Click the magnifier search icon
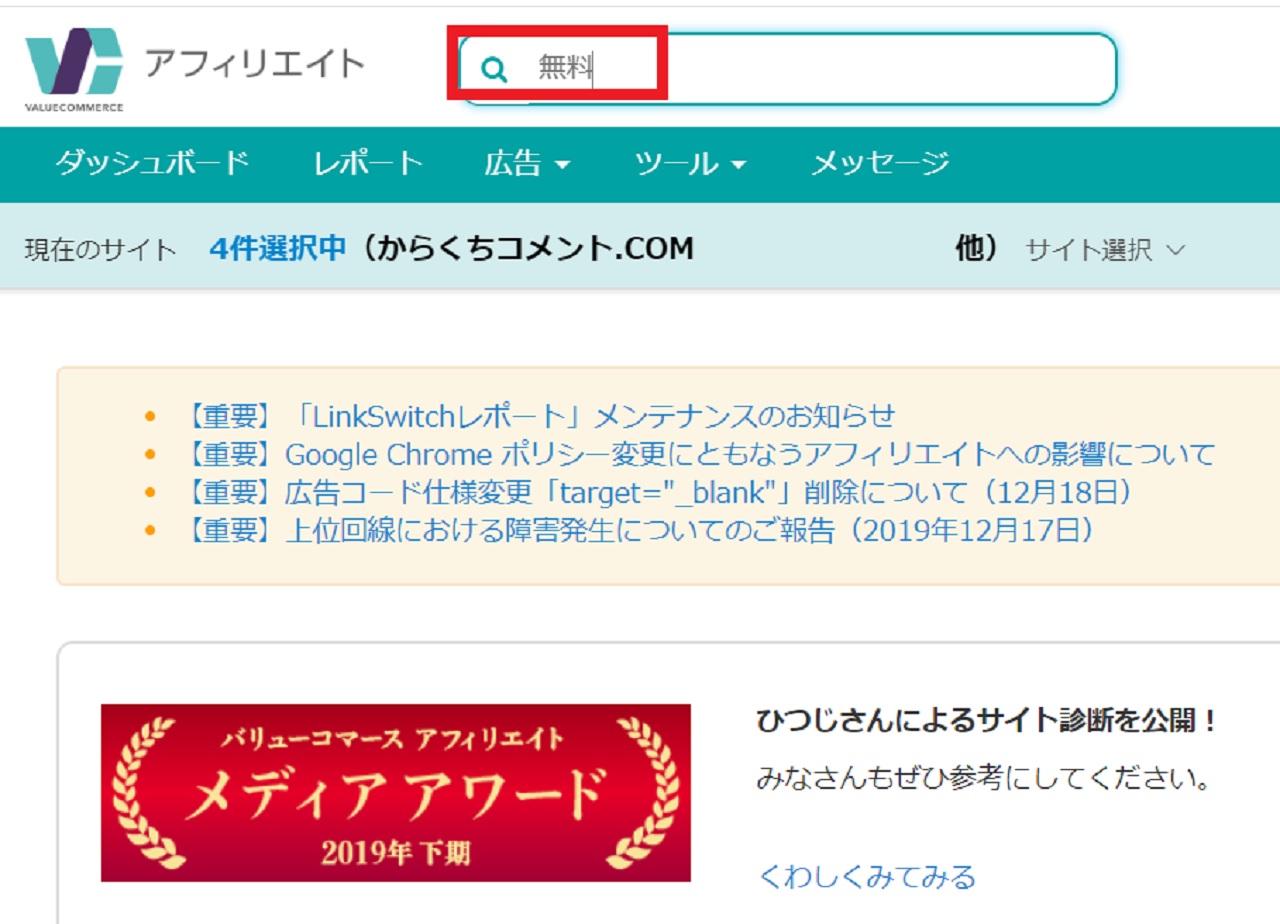This screenshot has width=1280, height=924. (x=493, y=68)
